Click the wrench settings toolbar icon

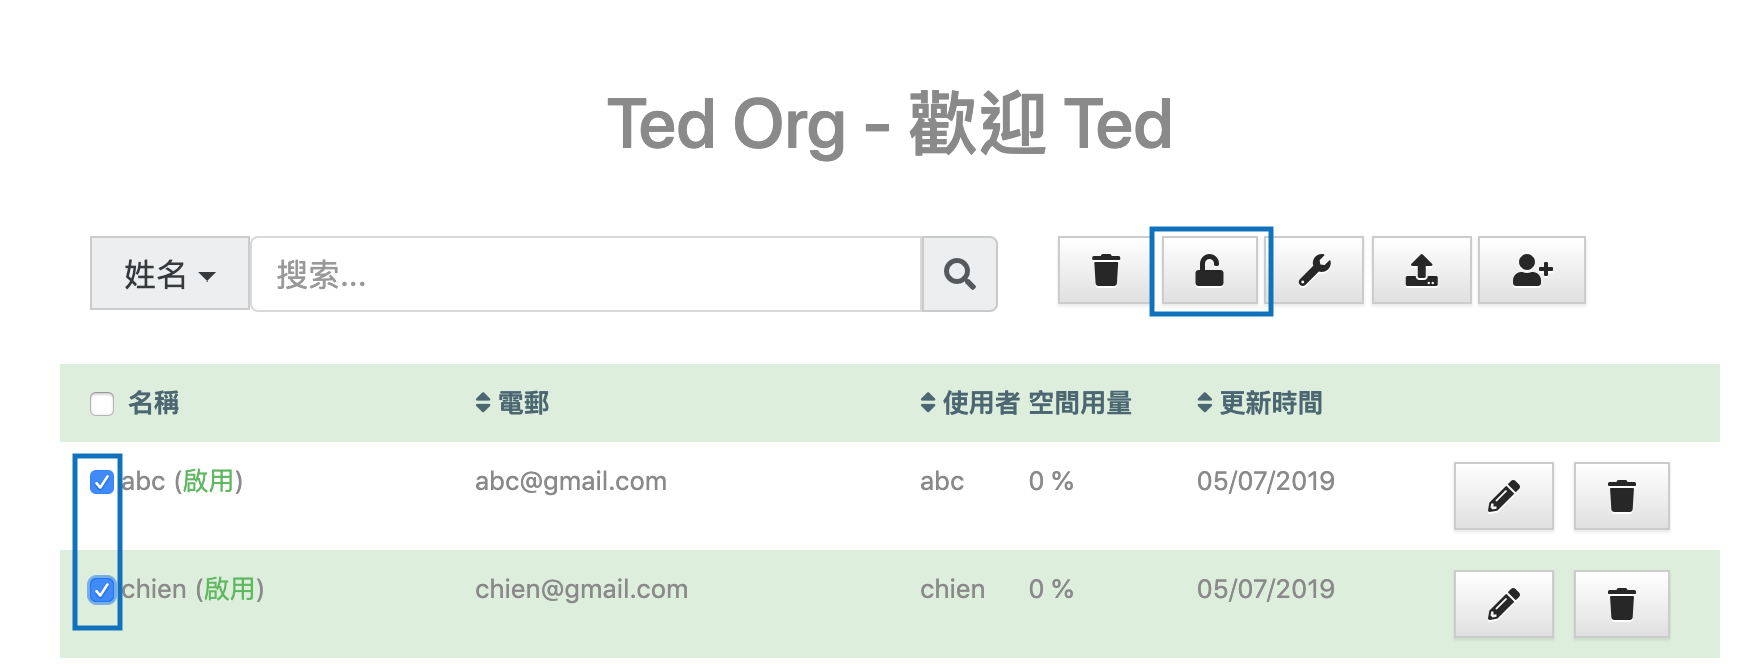[1314, 270]
